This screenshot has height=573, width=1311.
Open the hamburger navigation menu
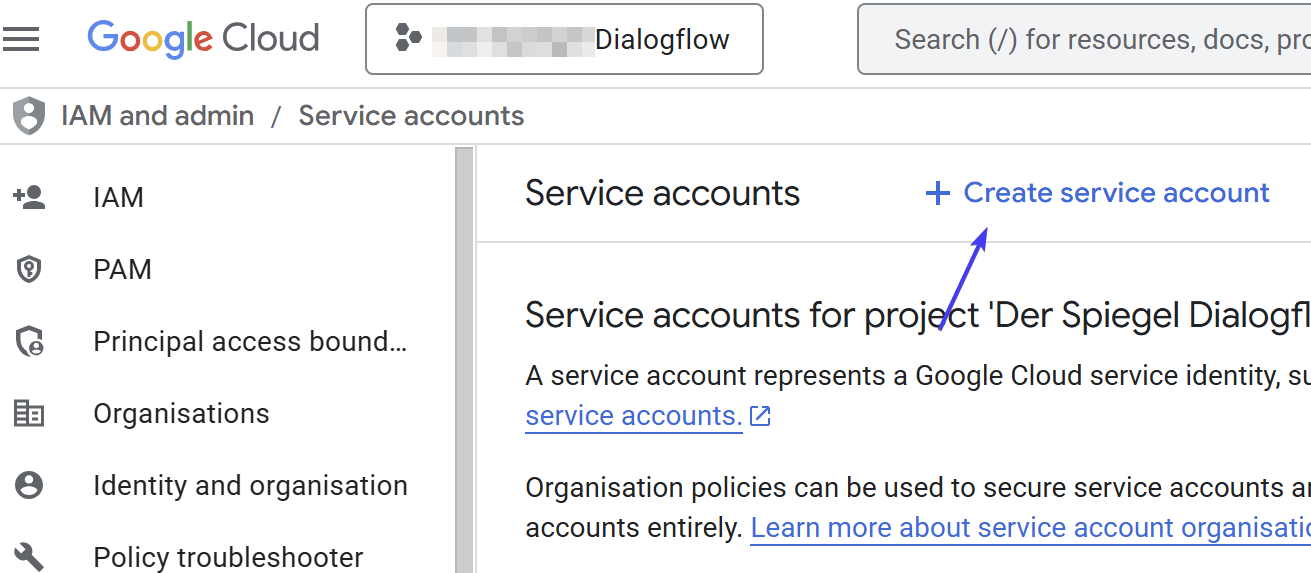coord(21,39)
